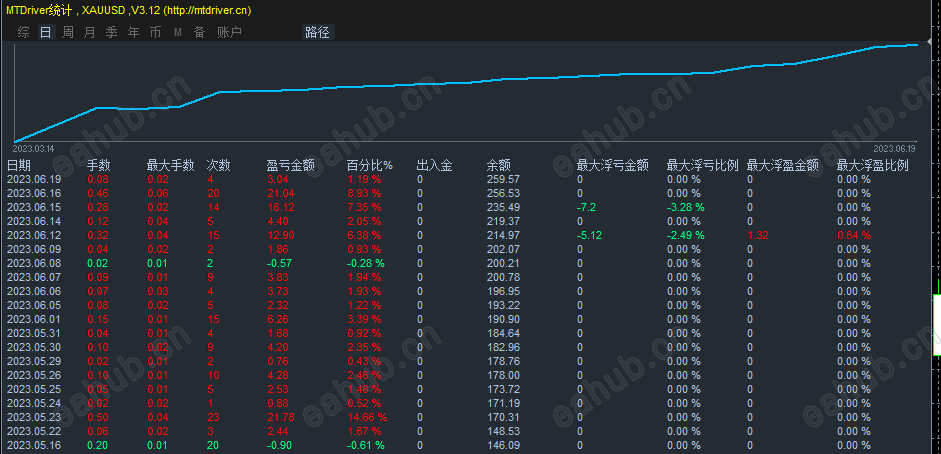Click the max floating profit 1.32
Image resolution: width=941 pixels, height=454 pixels.
pos(757,235)
